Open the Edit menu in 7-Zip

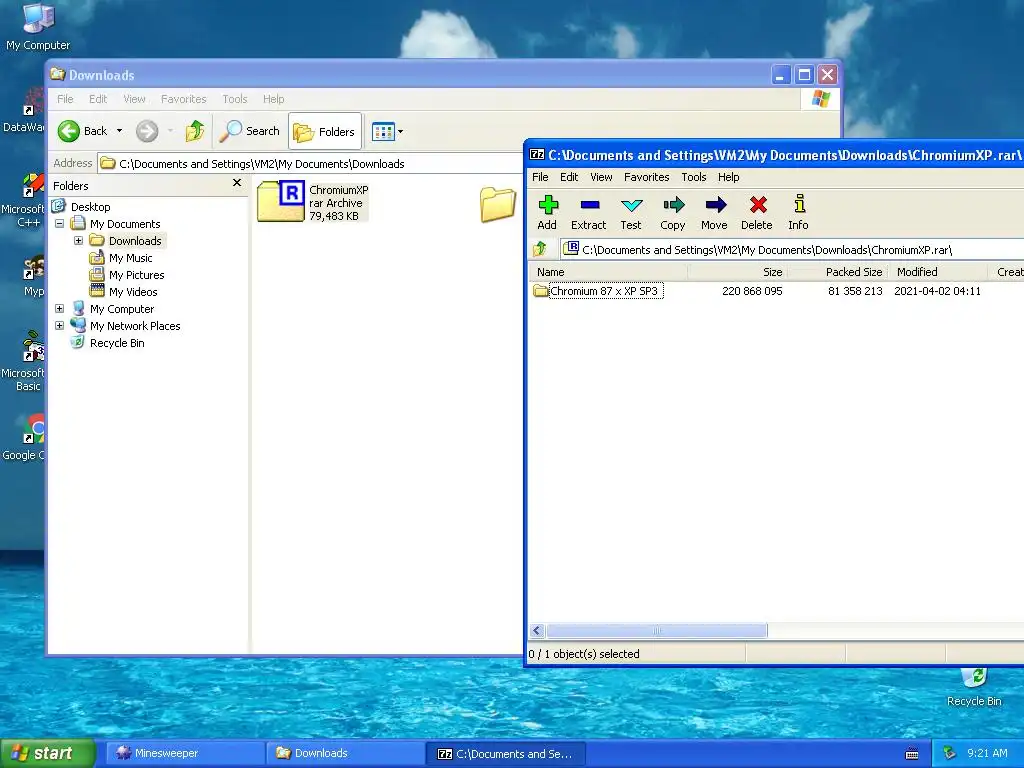tap(569, 177)
